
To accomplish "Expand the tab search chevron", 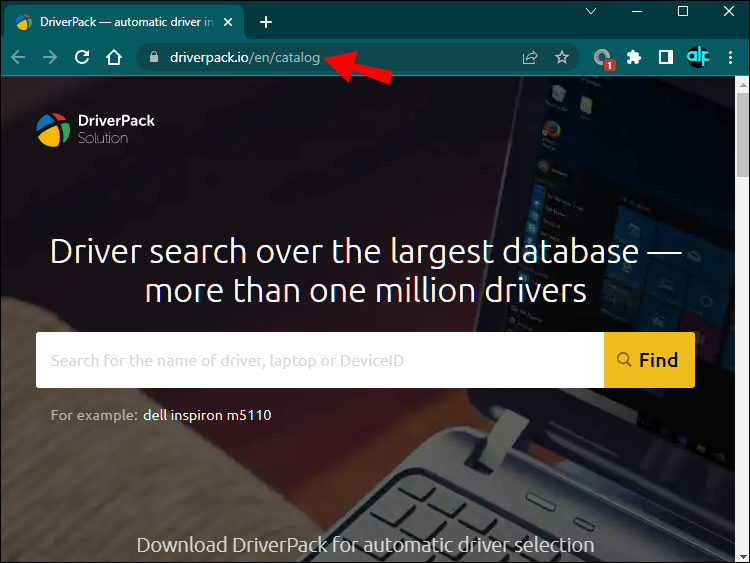I will pyautogui.click(x=591, y=11).
